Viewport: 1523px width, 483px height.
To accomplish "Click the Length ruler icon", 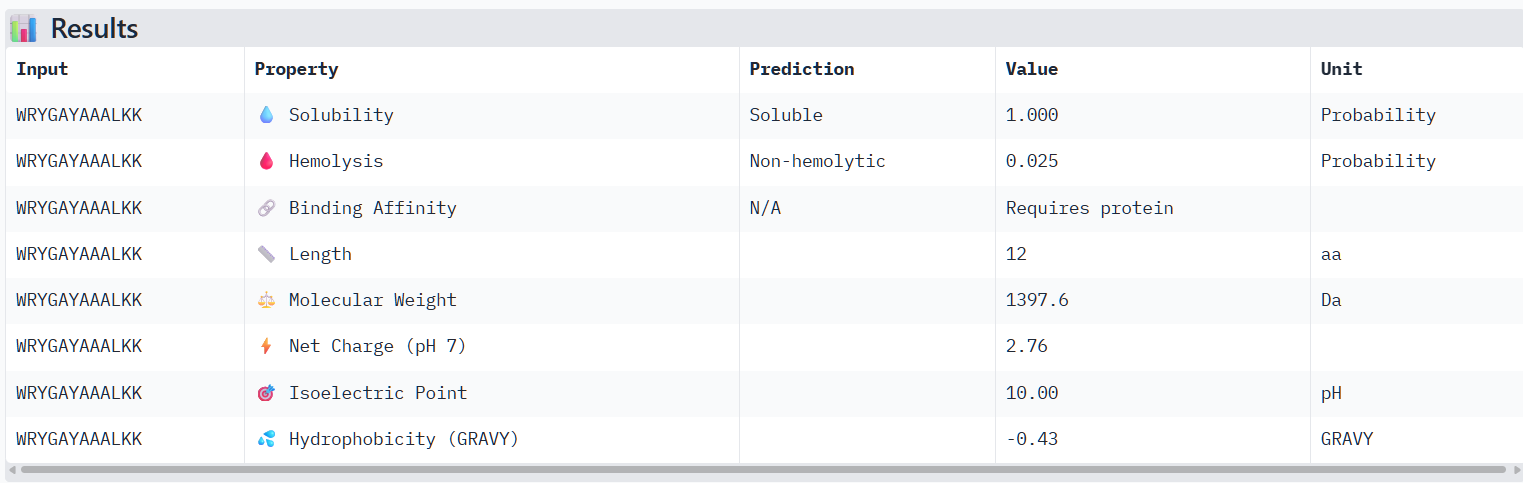I will tap(266, 254).
